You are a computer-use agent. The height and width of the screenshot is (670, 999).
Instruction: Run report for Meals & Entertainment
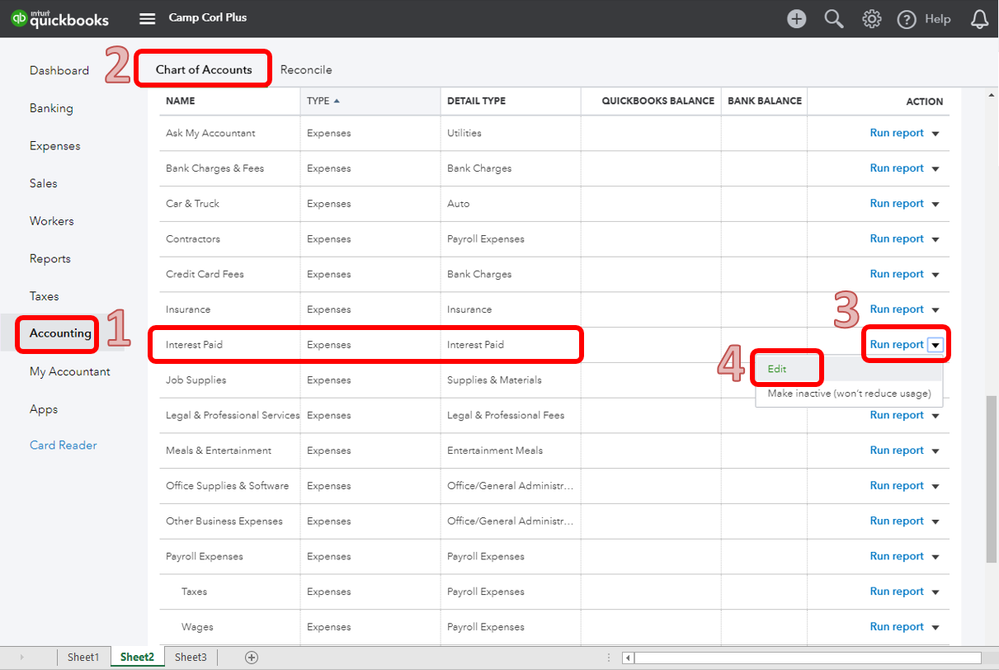896,450
